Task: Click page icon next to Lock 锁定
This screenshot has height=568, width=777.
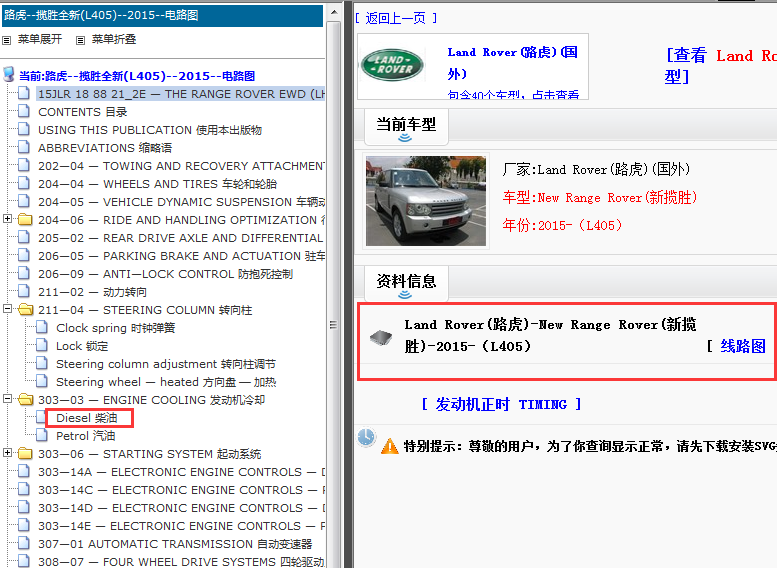Action: [x=42, y=345]
